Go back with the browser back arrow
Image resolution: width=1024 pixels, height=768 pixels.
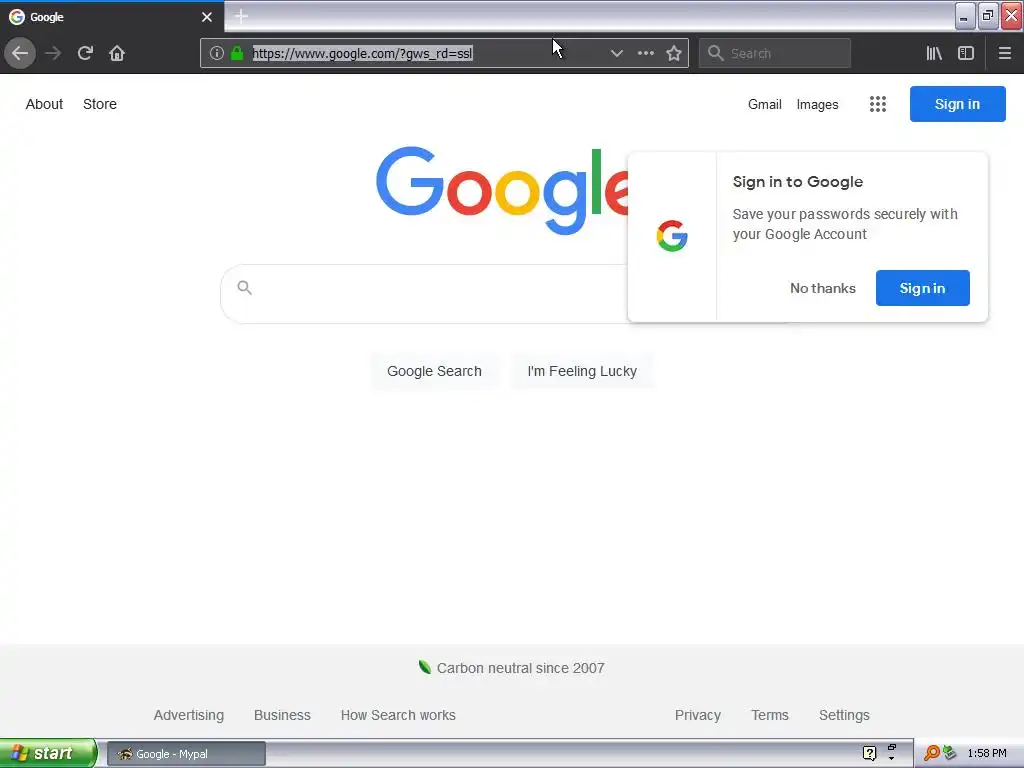(x=20, y=53)
